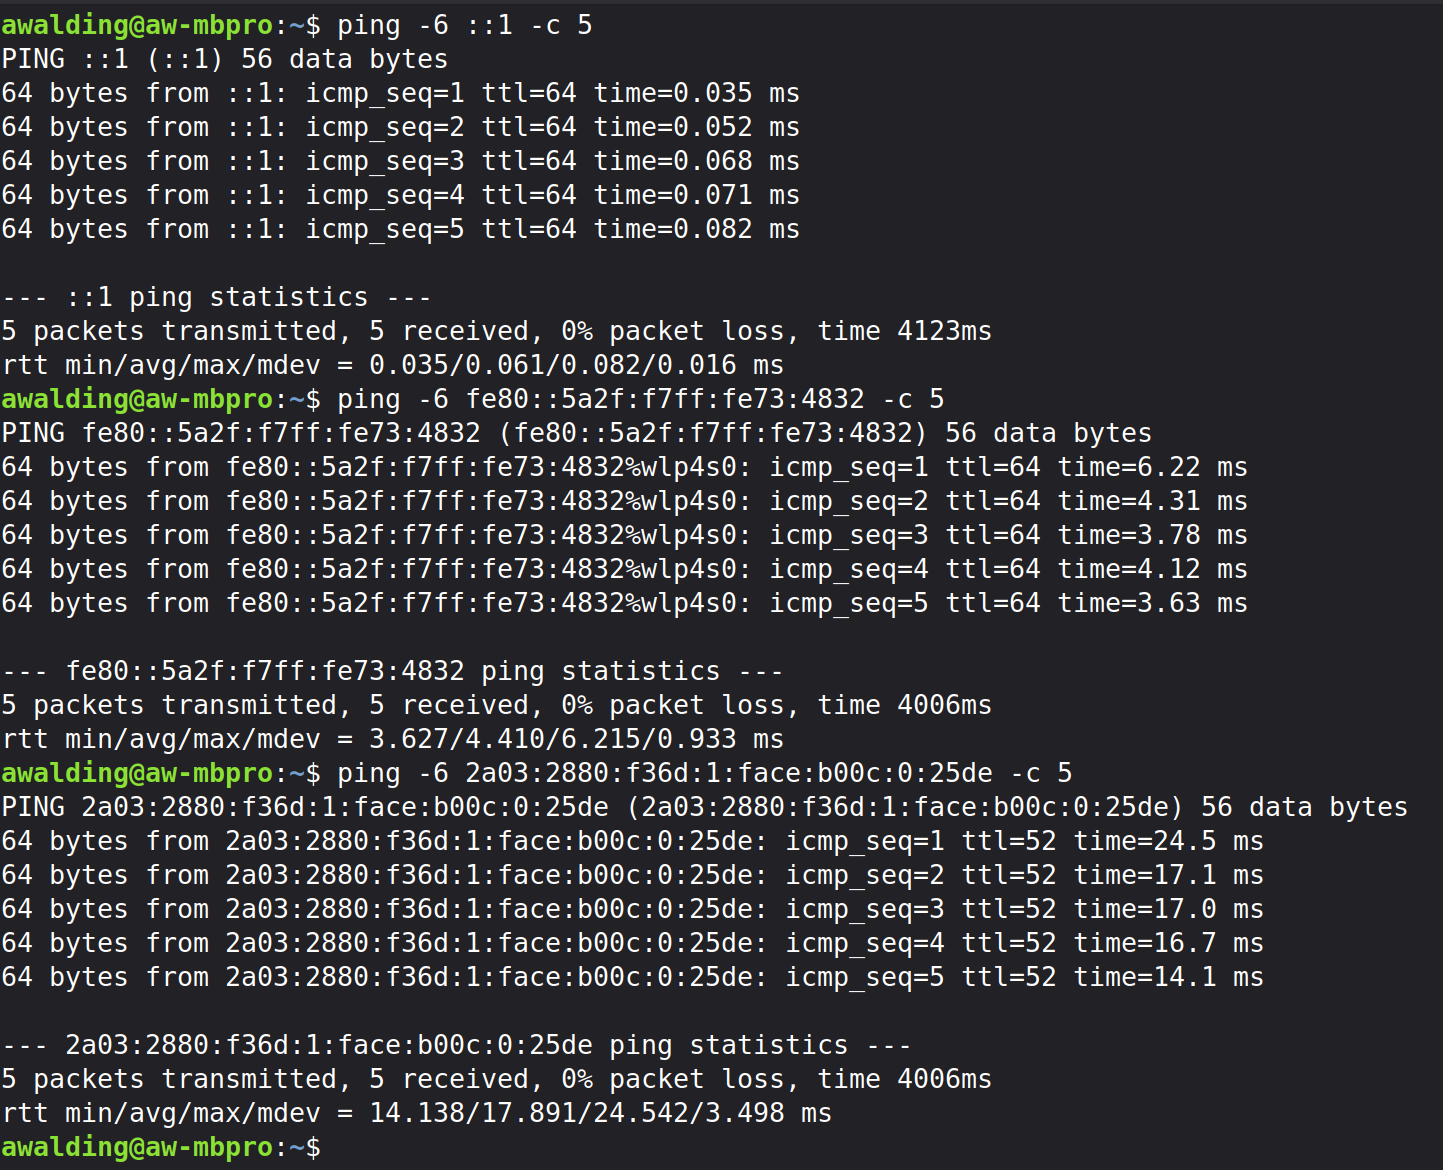Select the time=14.1 ms reply value

(x=1168, y=977)
